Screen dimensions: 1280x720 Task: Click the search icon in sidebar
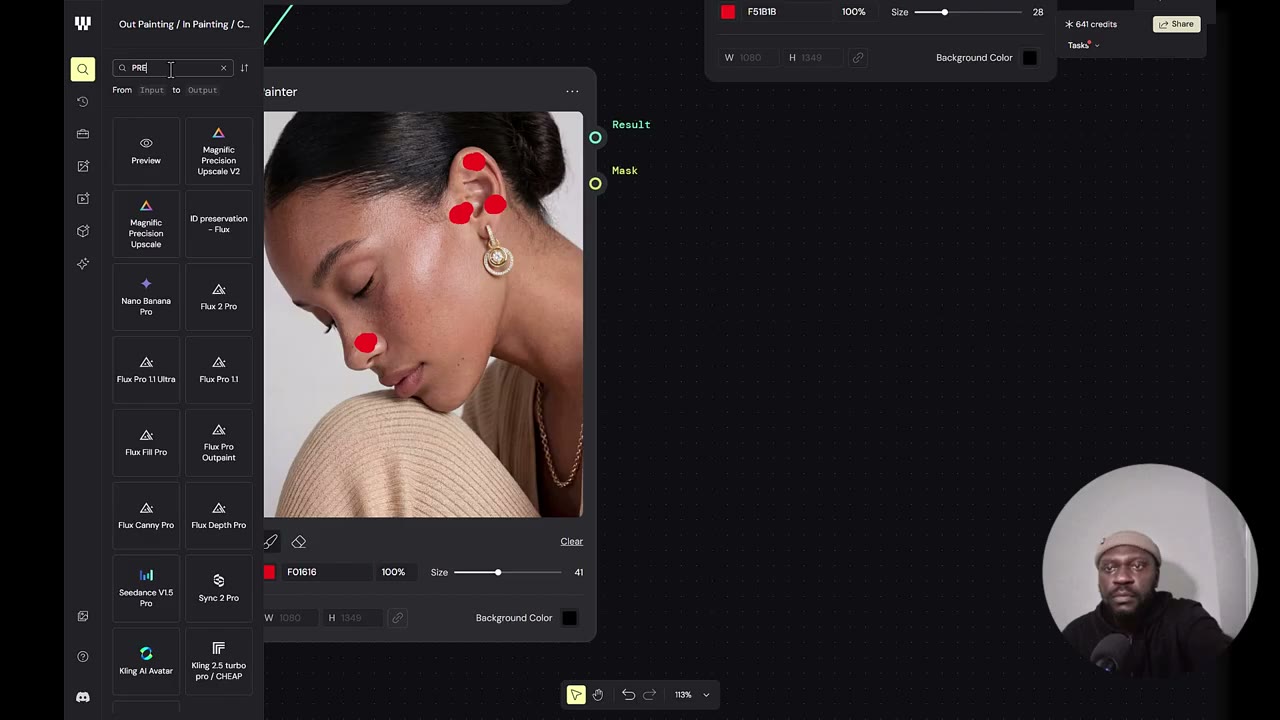tap(83, 69)
